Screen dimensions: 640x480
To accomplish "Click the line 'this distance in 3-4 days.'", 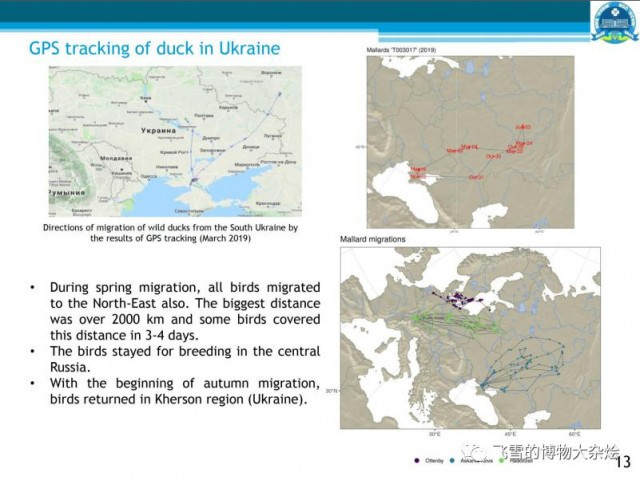I will 124,335.
